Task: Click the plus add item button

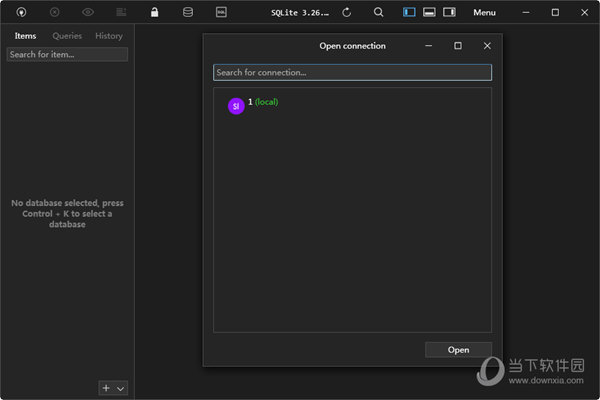Action: click(x=106, y=388)
